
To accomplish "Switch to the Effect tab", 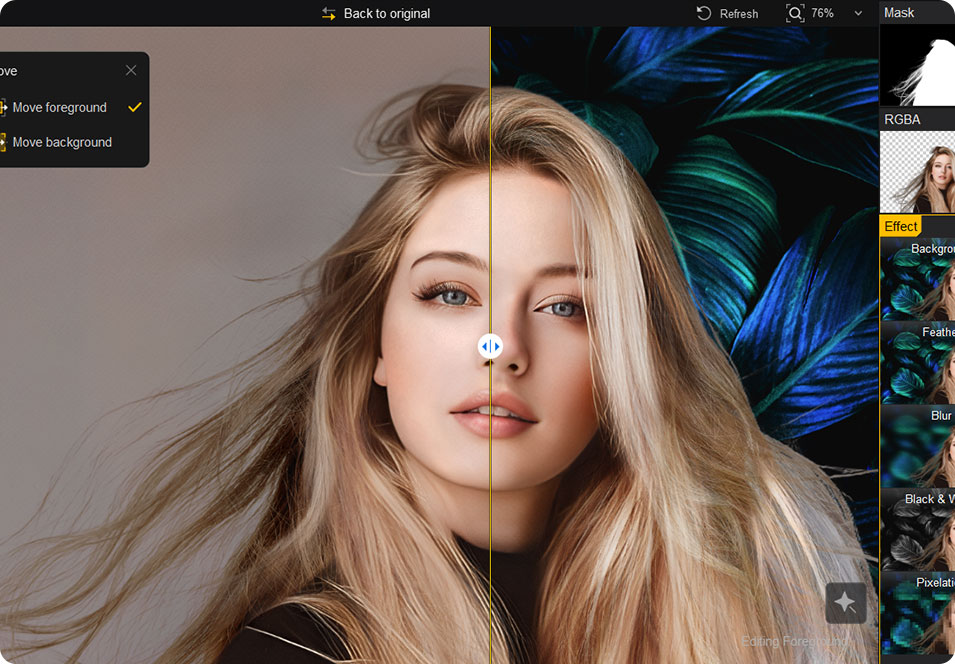I will tap(900, 227).
